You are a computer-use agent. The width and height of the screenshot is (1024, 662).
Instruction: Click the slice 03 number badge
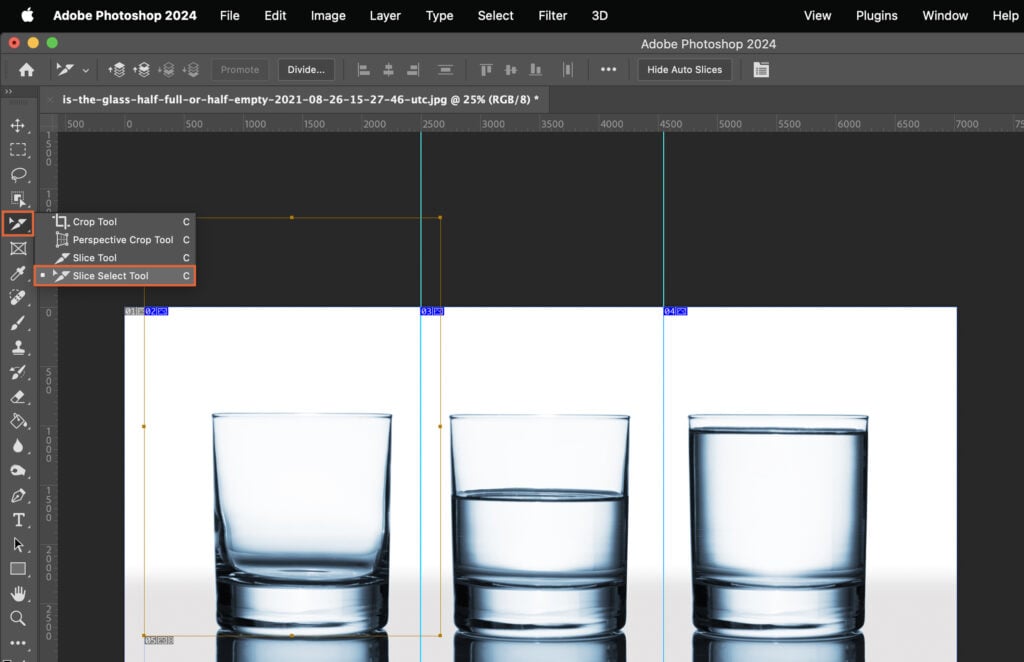point(427,311)
